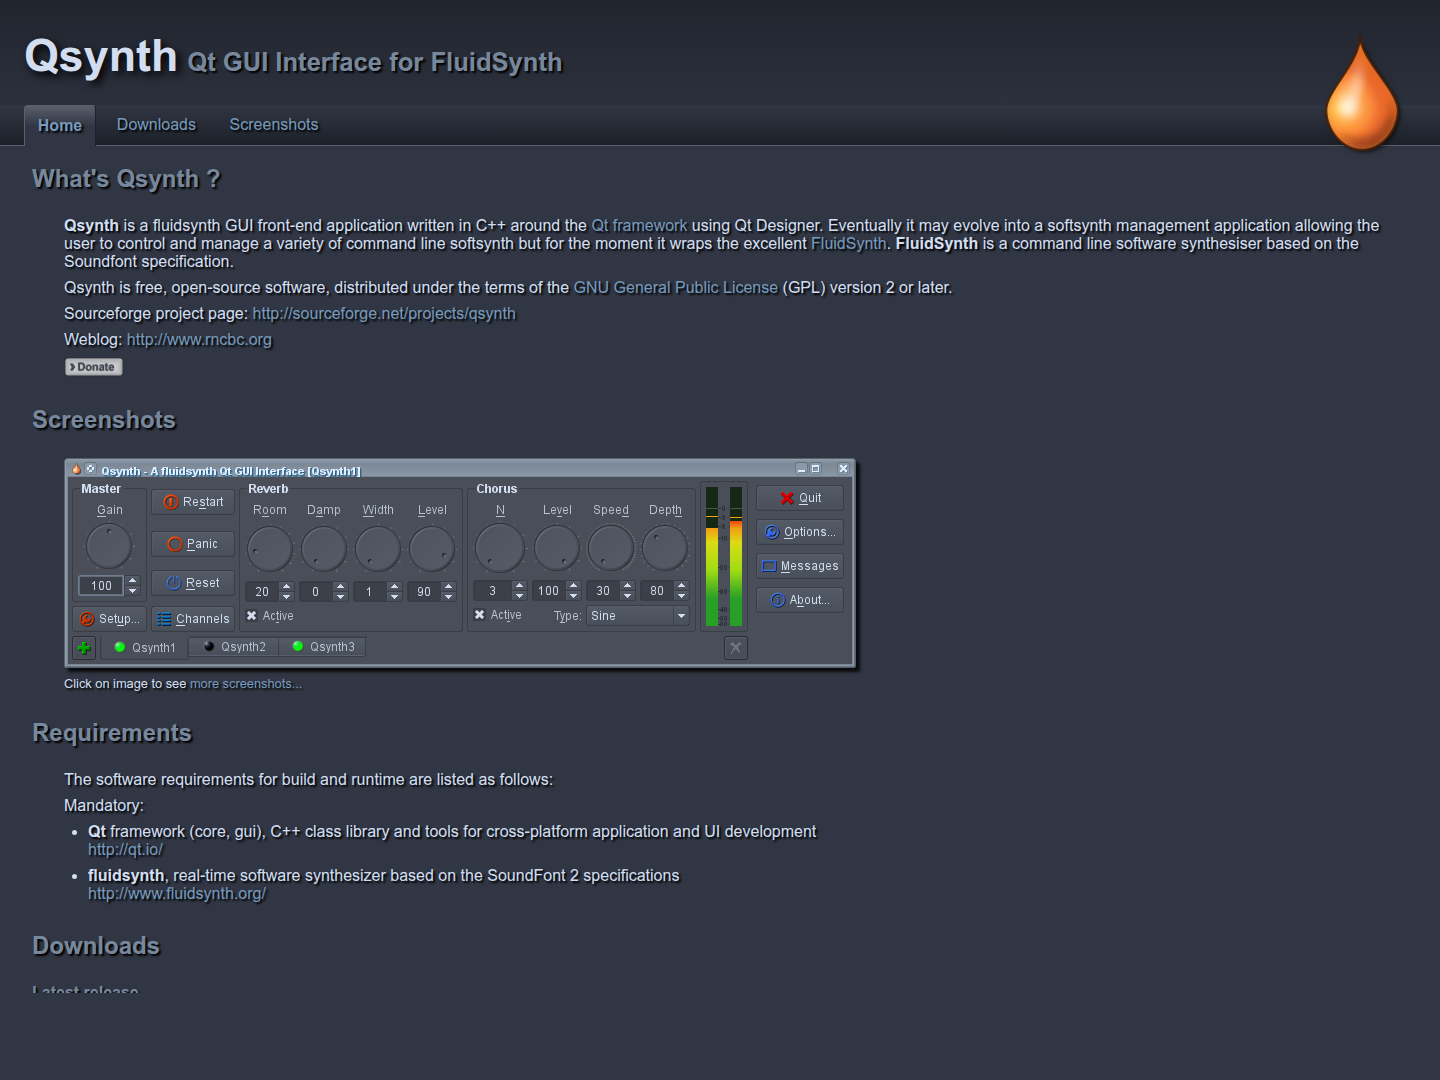Screen dimensions: 1440x1080
Task: Click the Chorus Depth 80 spinbox
Action: point(665,591)
